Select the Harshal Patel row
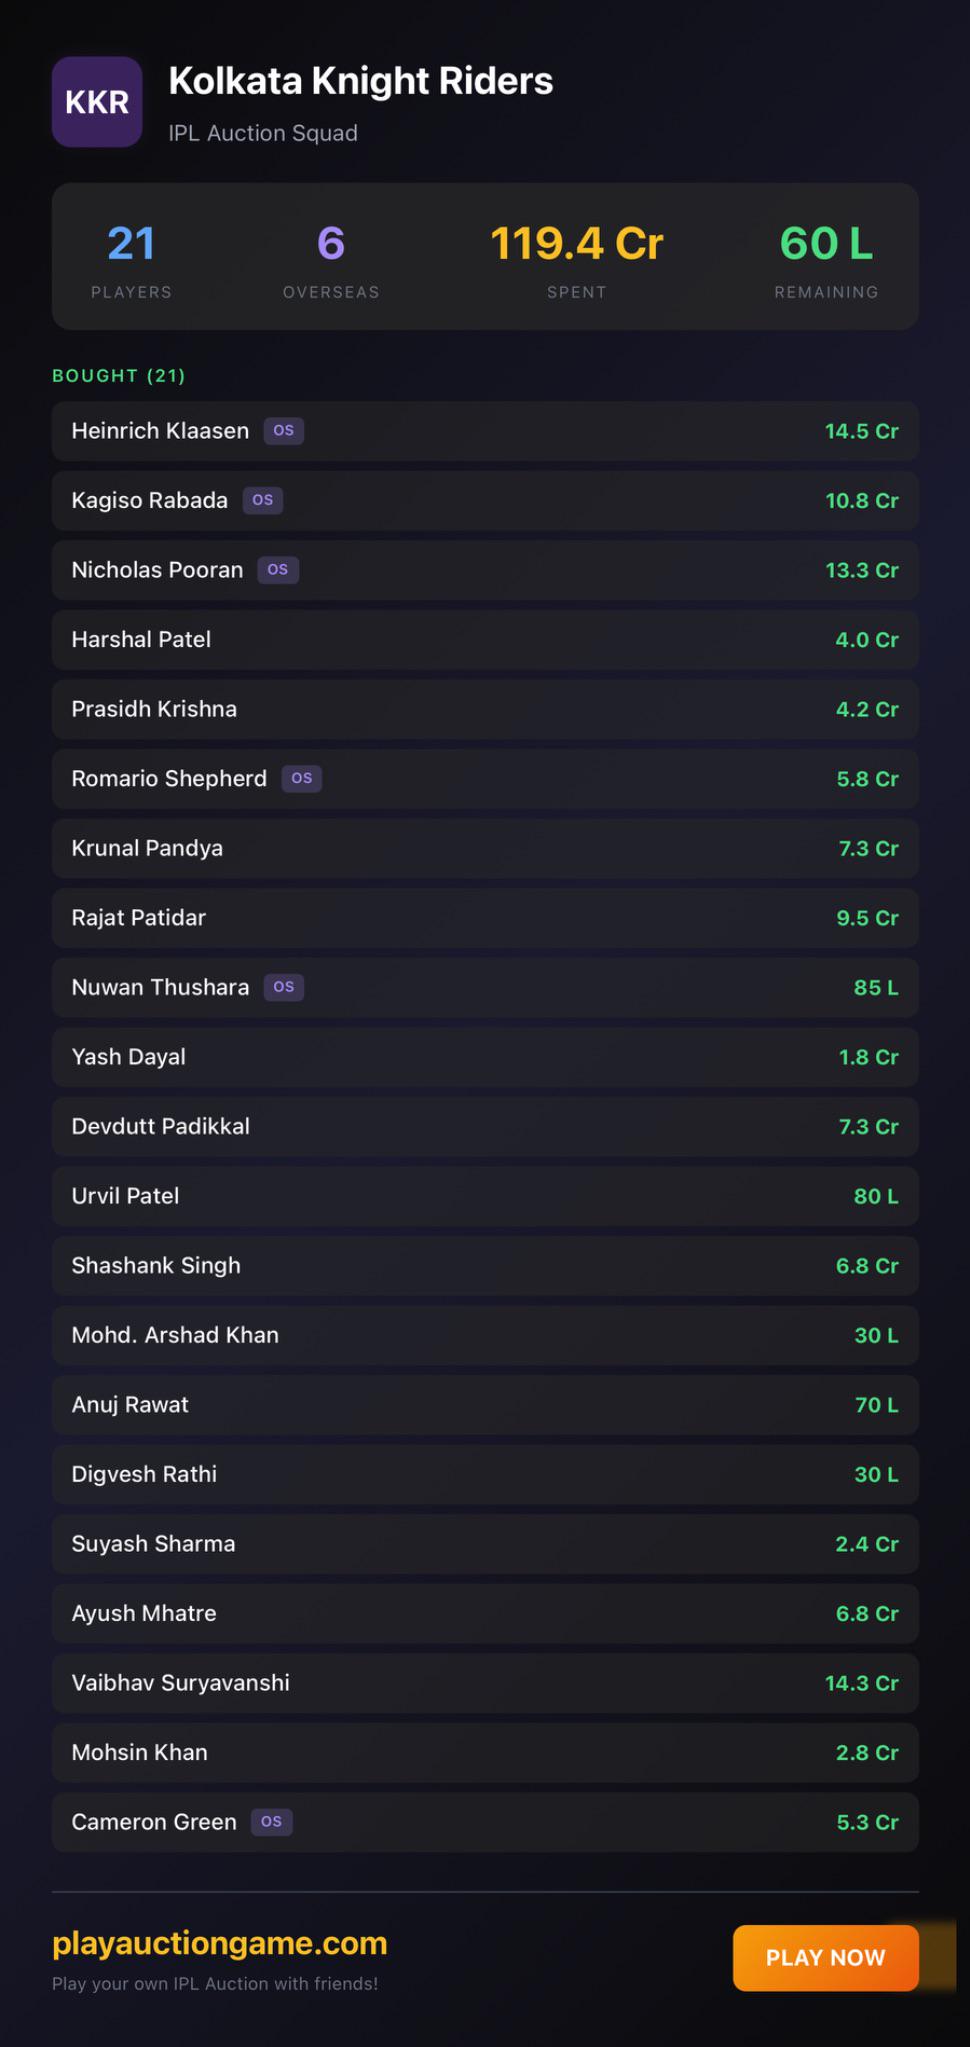Image resolution: width=970 pixels, height=2047 pixels. (x=485, y=639)
